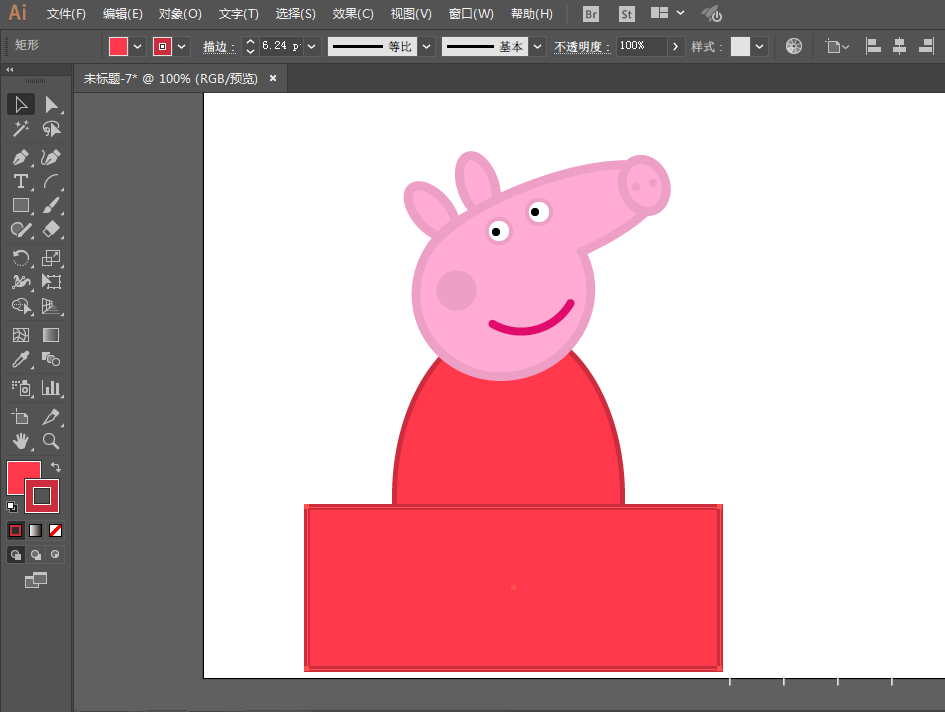Click the control bar red fill swatch

tap(118, 46)
